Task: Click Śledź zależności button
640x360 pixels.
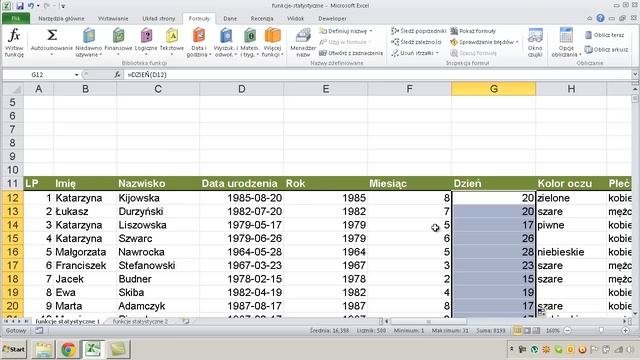Action: 416,42
